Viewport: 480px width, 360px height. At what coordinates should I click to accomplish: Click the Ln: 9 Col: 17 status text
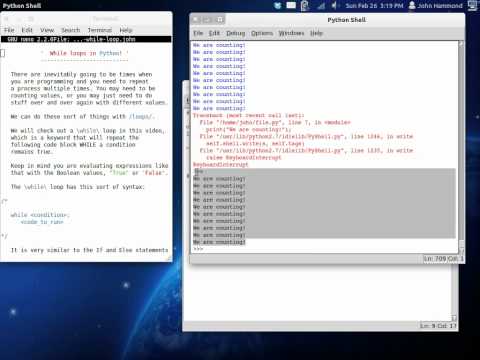pyautogui.click(x=438, y=326)
